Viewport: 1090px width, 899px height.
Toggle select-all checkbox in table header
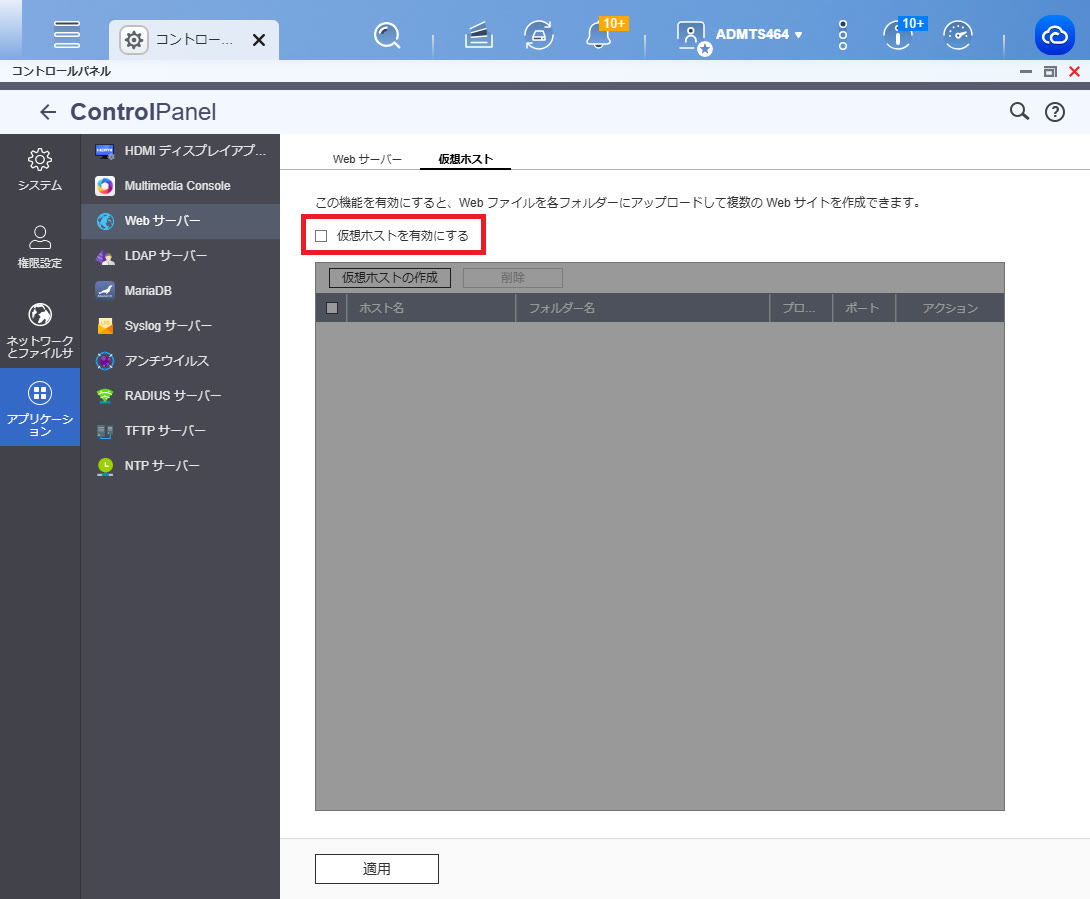332,308
